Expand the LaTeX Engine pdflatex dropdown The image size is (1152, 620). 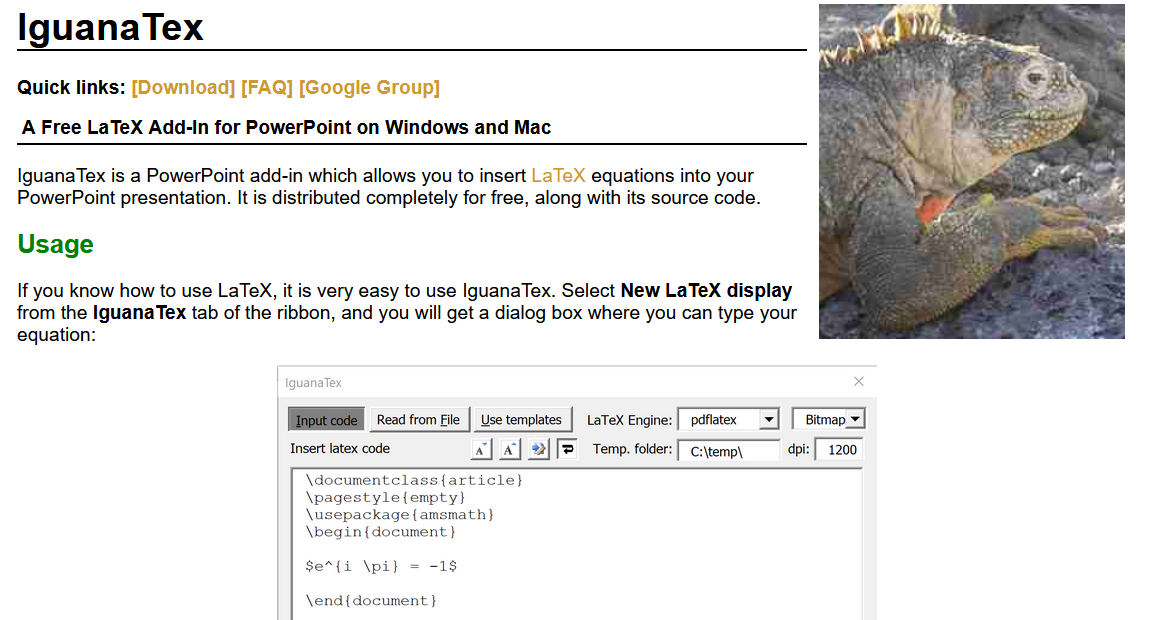[768, 420]
